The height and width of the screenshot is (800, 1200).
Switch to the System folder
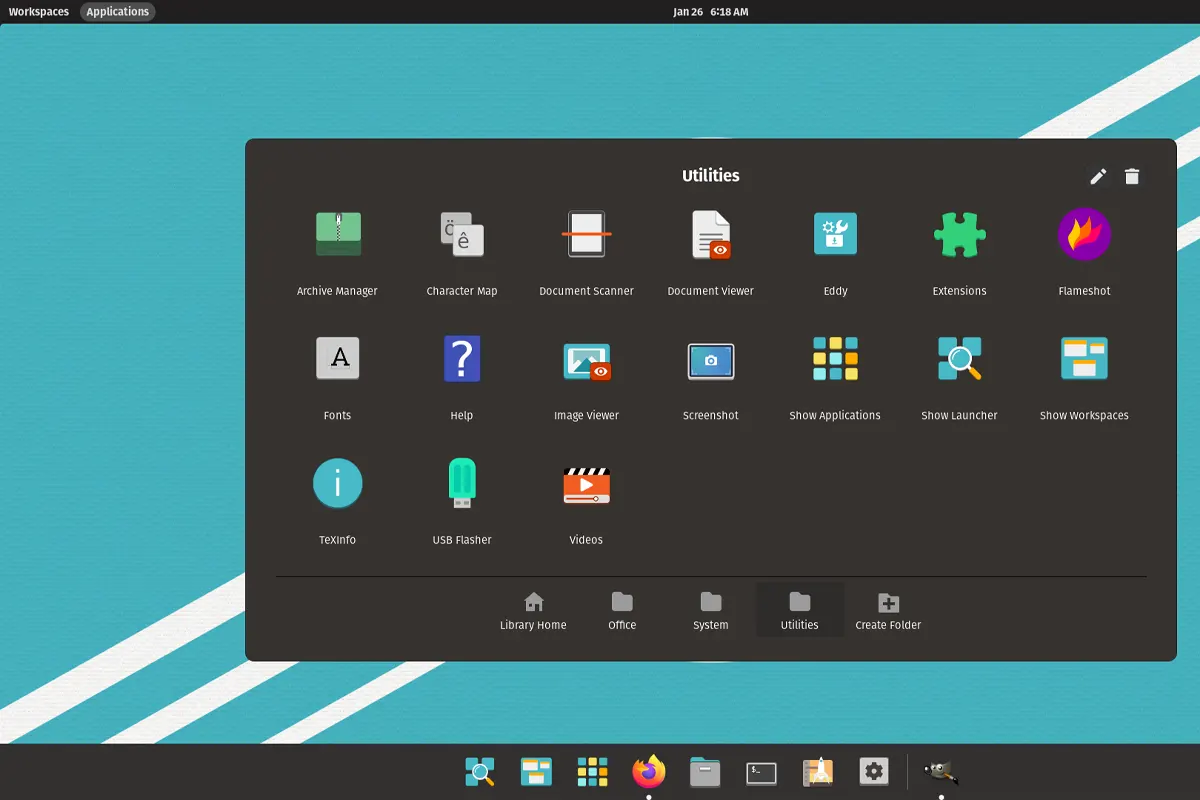pos(711,611)
